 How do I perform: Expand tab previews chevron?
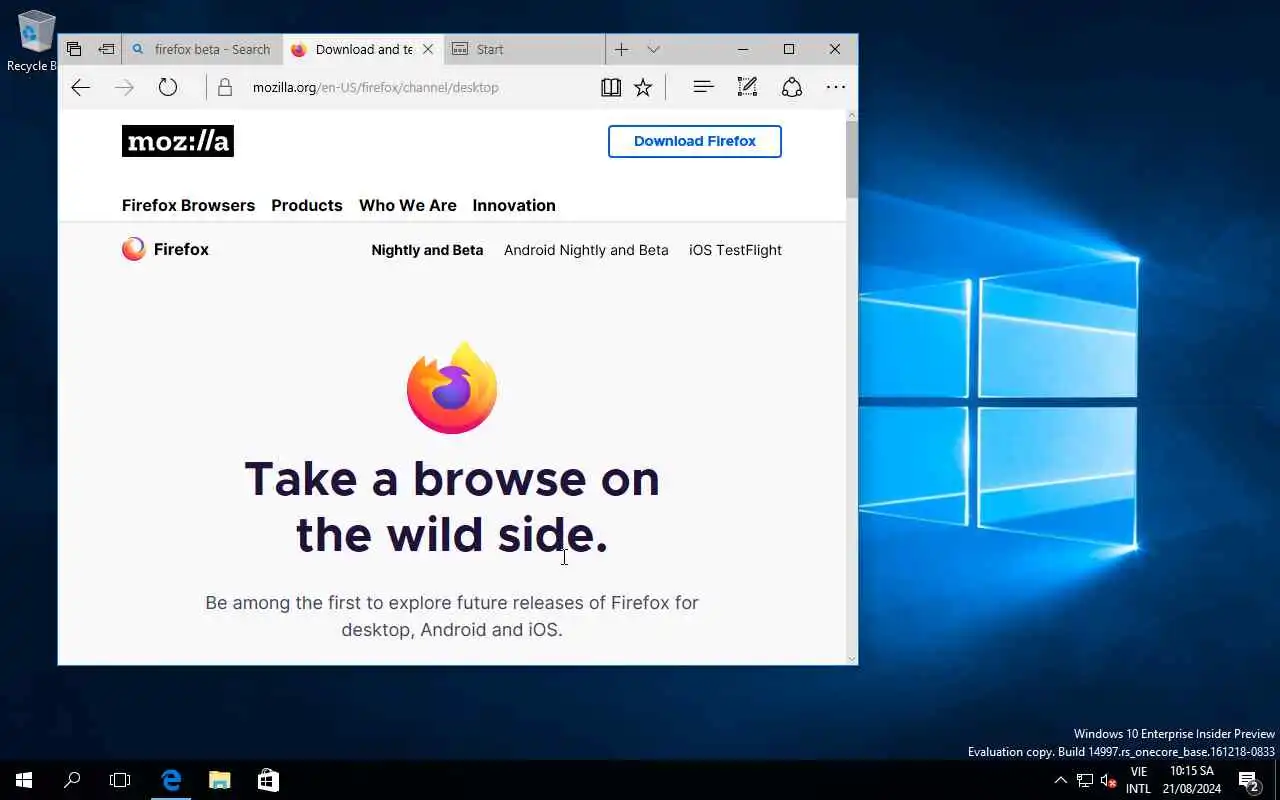click(653, 49)
